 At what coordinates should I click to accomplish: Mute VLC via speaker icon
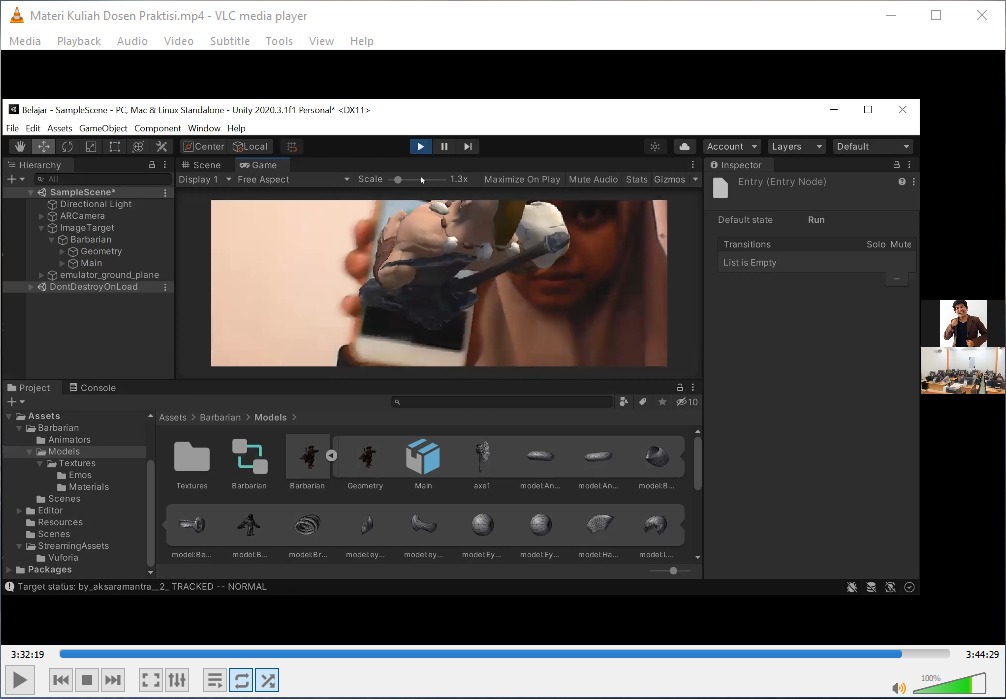[x=899, y=688]
